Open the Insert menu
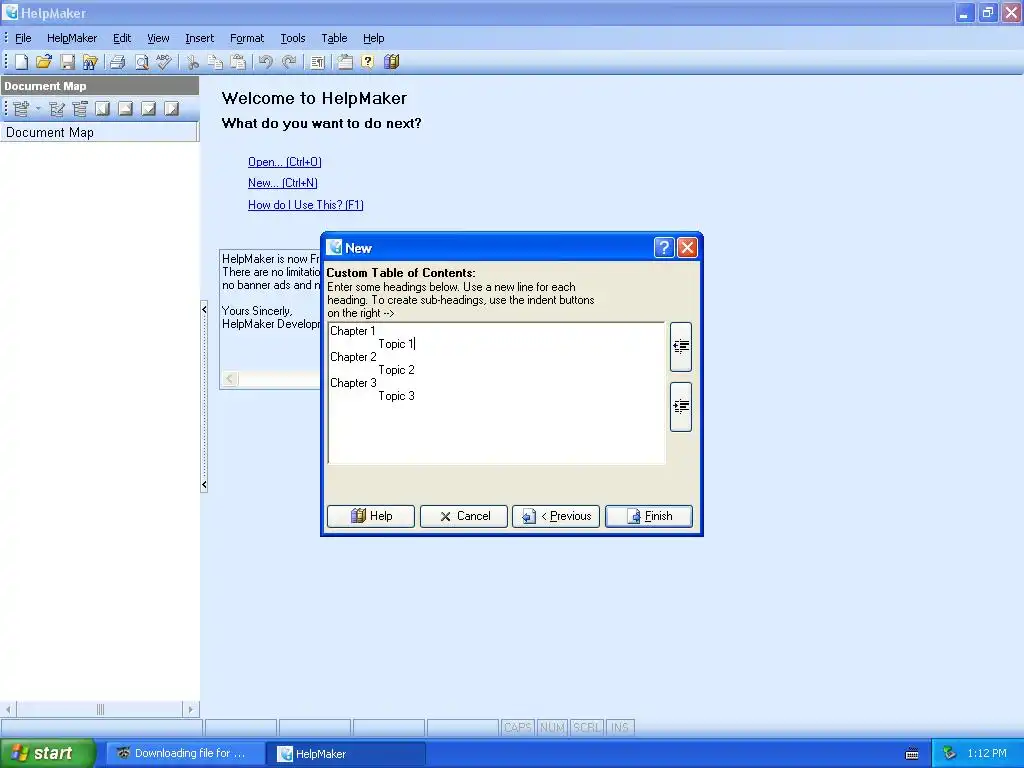The width and height of the screenshot is (1024, 768). pos(199,38)
